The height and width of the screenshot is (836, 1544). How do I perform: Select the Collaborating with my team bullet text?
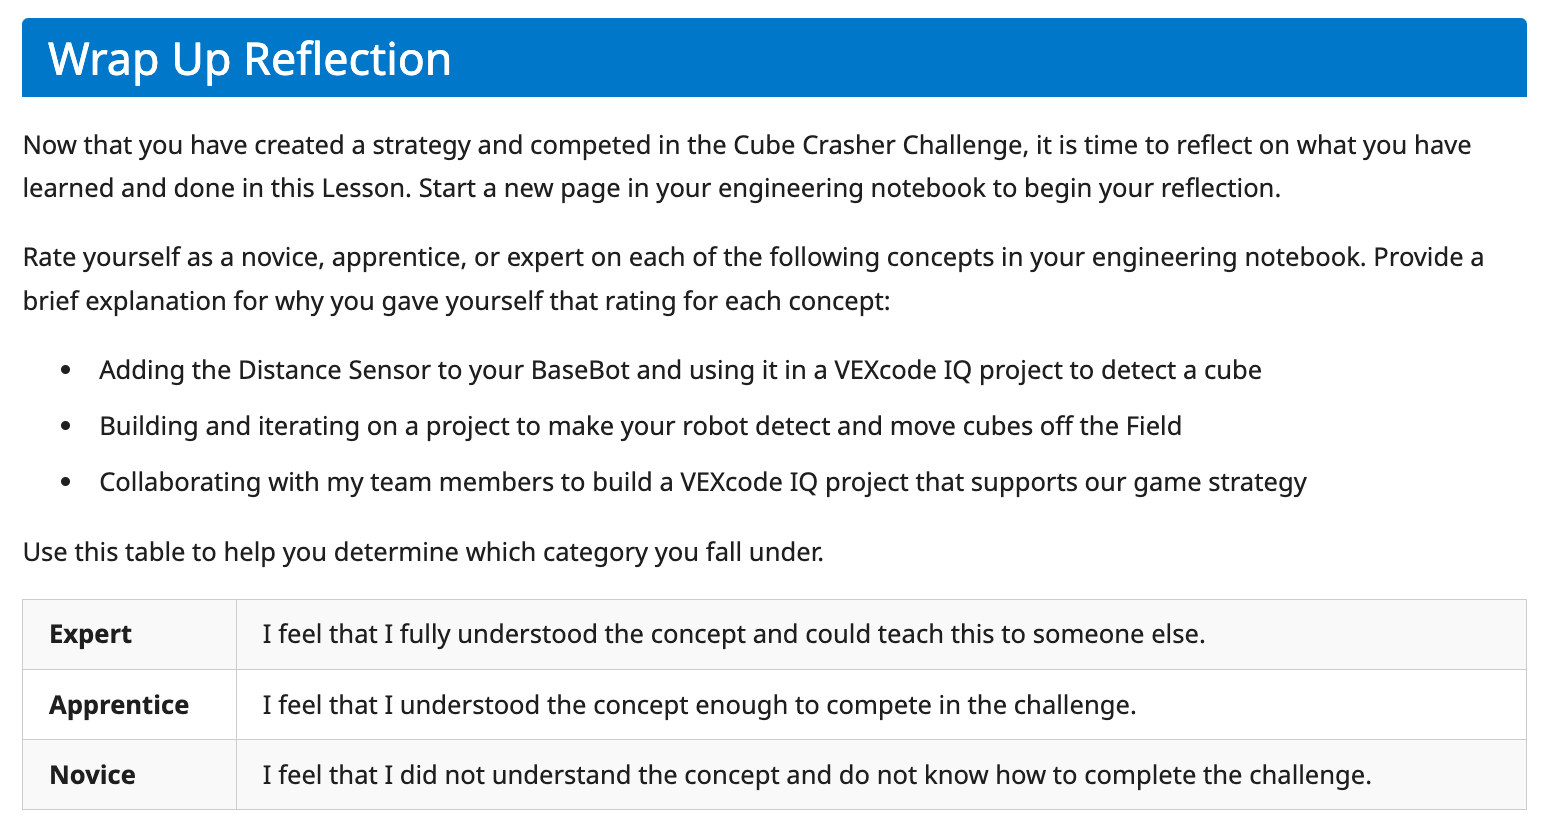[702, 482]
